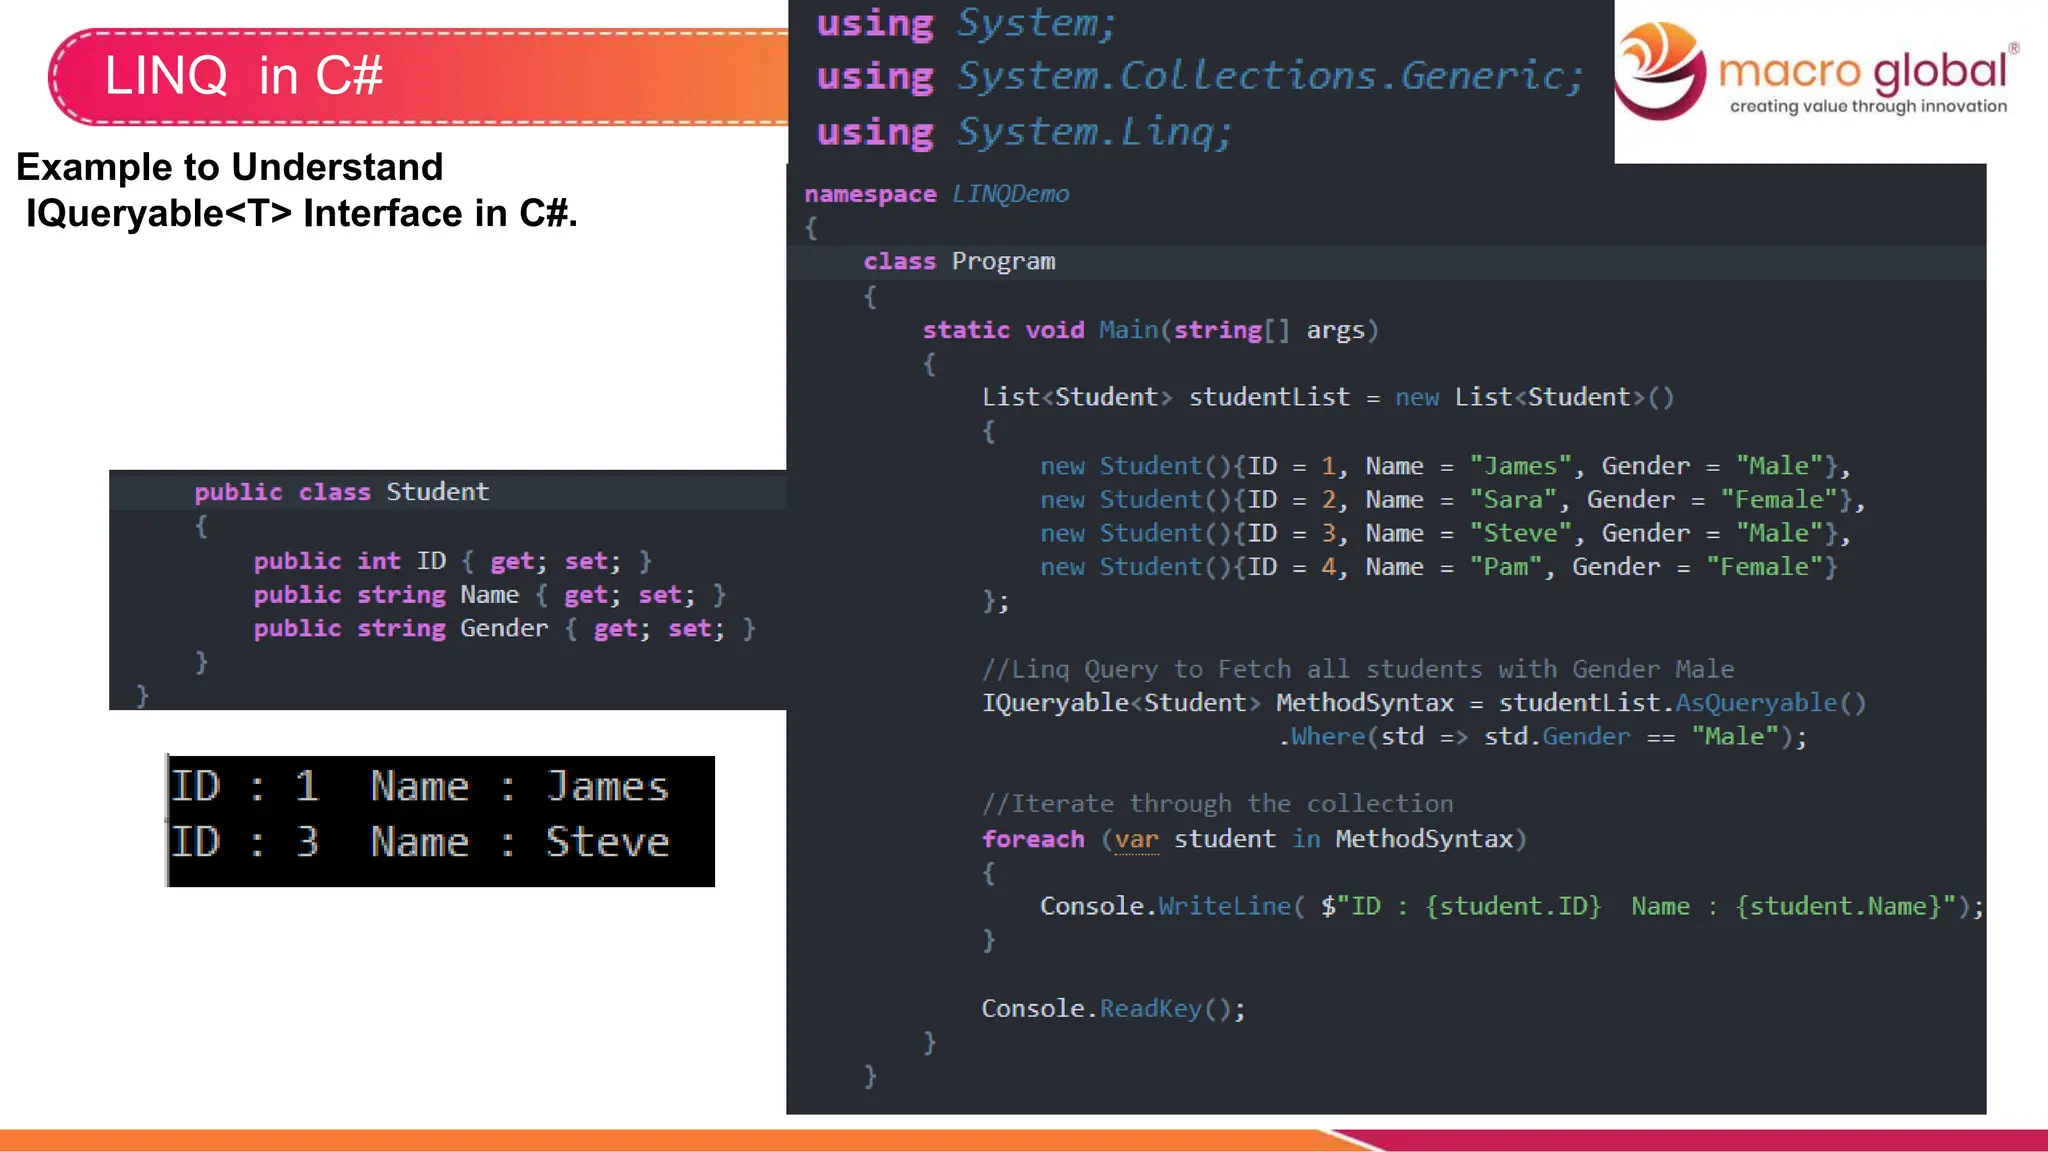Click the student entry with Name "Steve"

click(x=1445, y=533)
